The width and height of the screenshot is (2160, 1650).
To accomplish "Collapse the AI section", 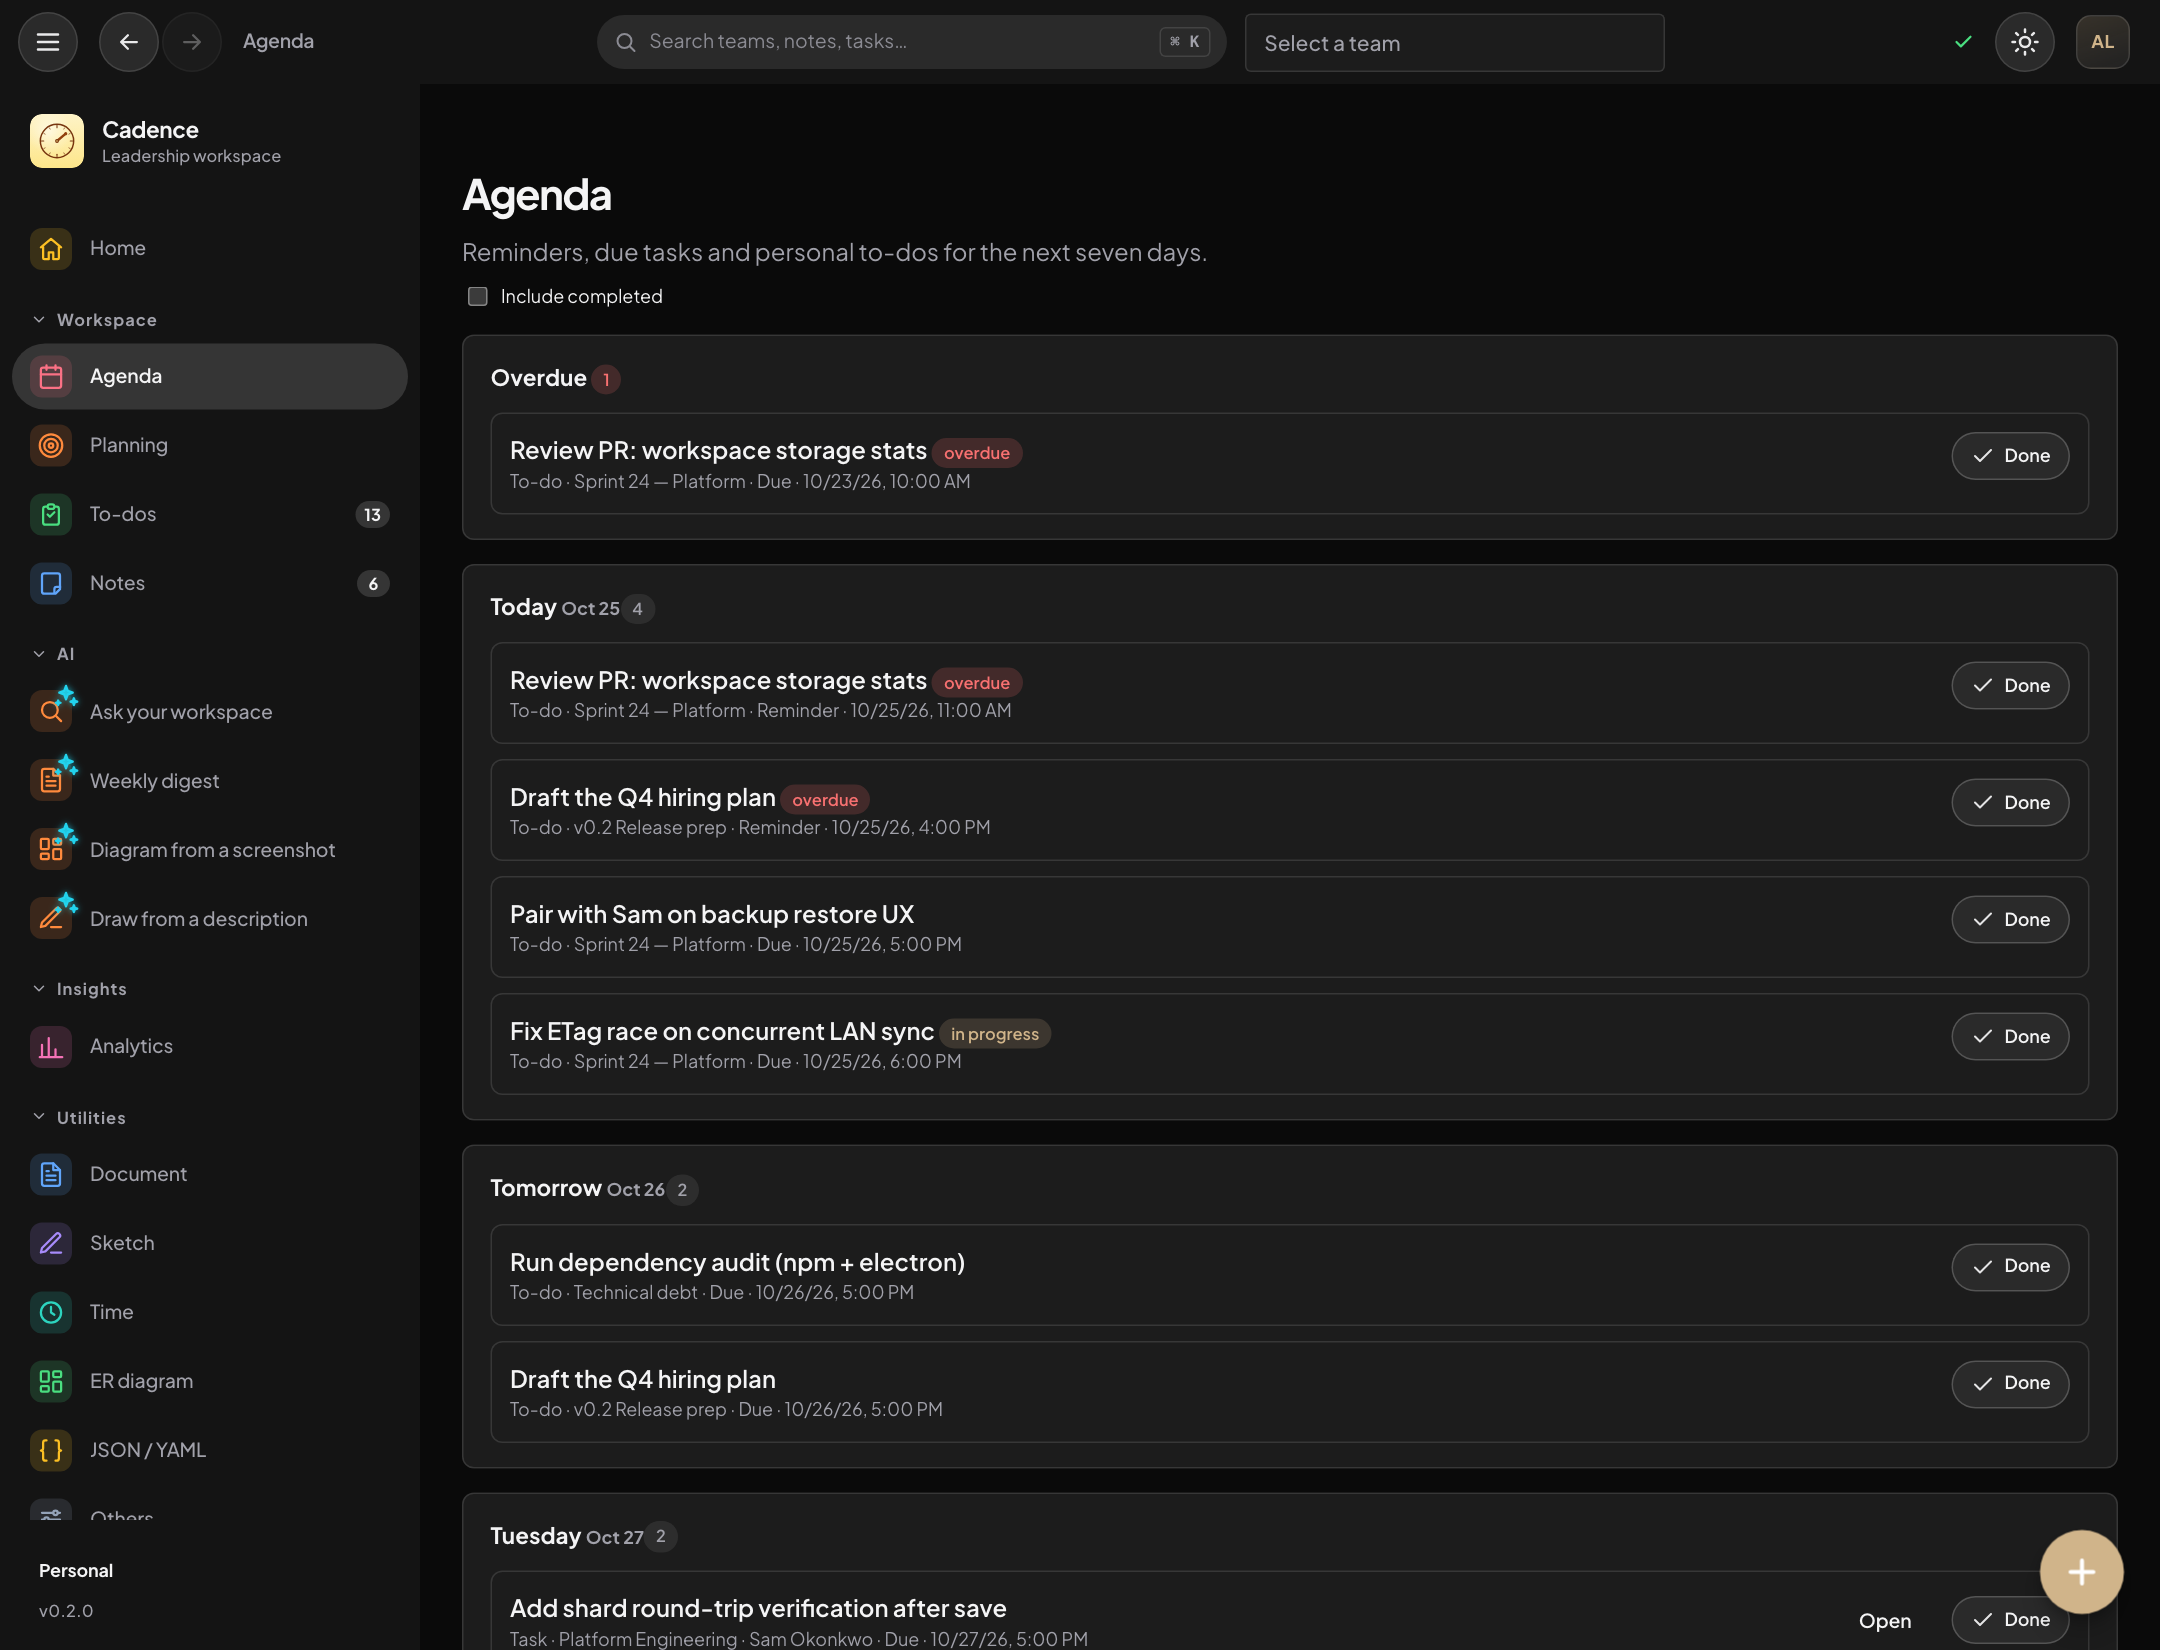I will click(54, 654).
